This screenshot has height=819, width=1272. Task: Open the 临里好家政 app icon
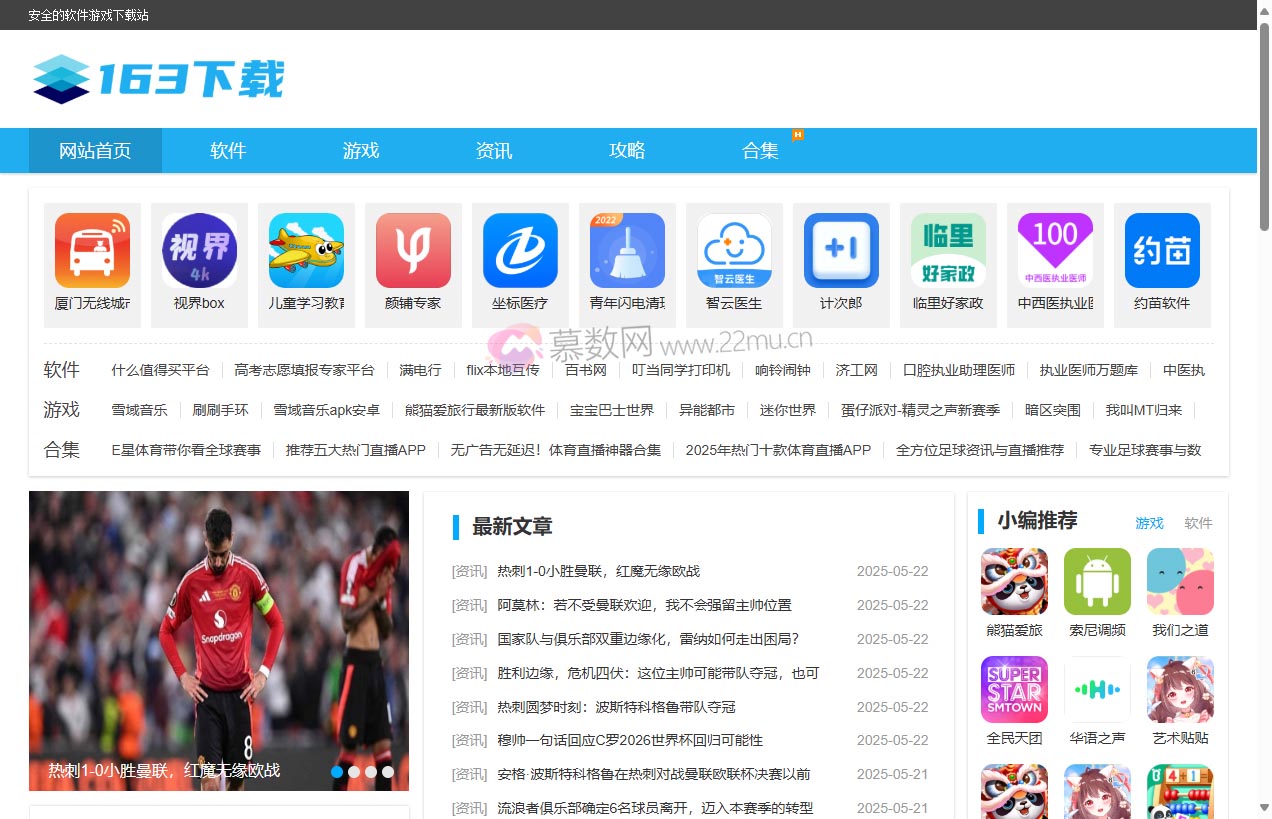coord(948,251)
